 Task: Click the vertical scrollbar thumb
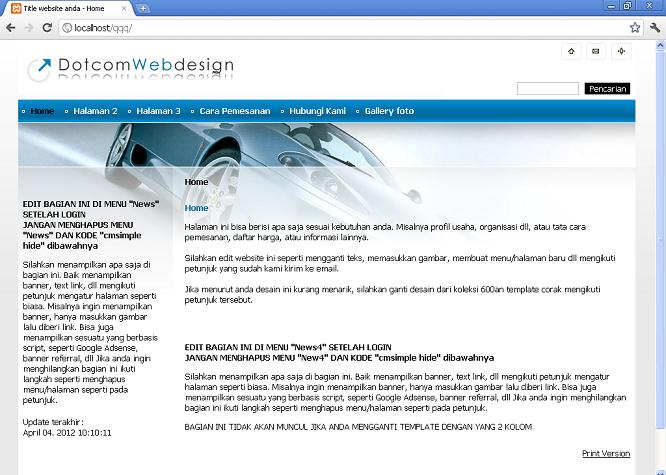[x=660, y=238]
